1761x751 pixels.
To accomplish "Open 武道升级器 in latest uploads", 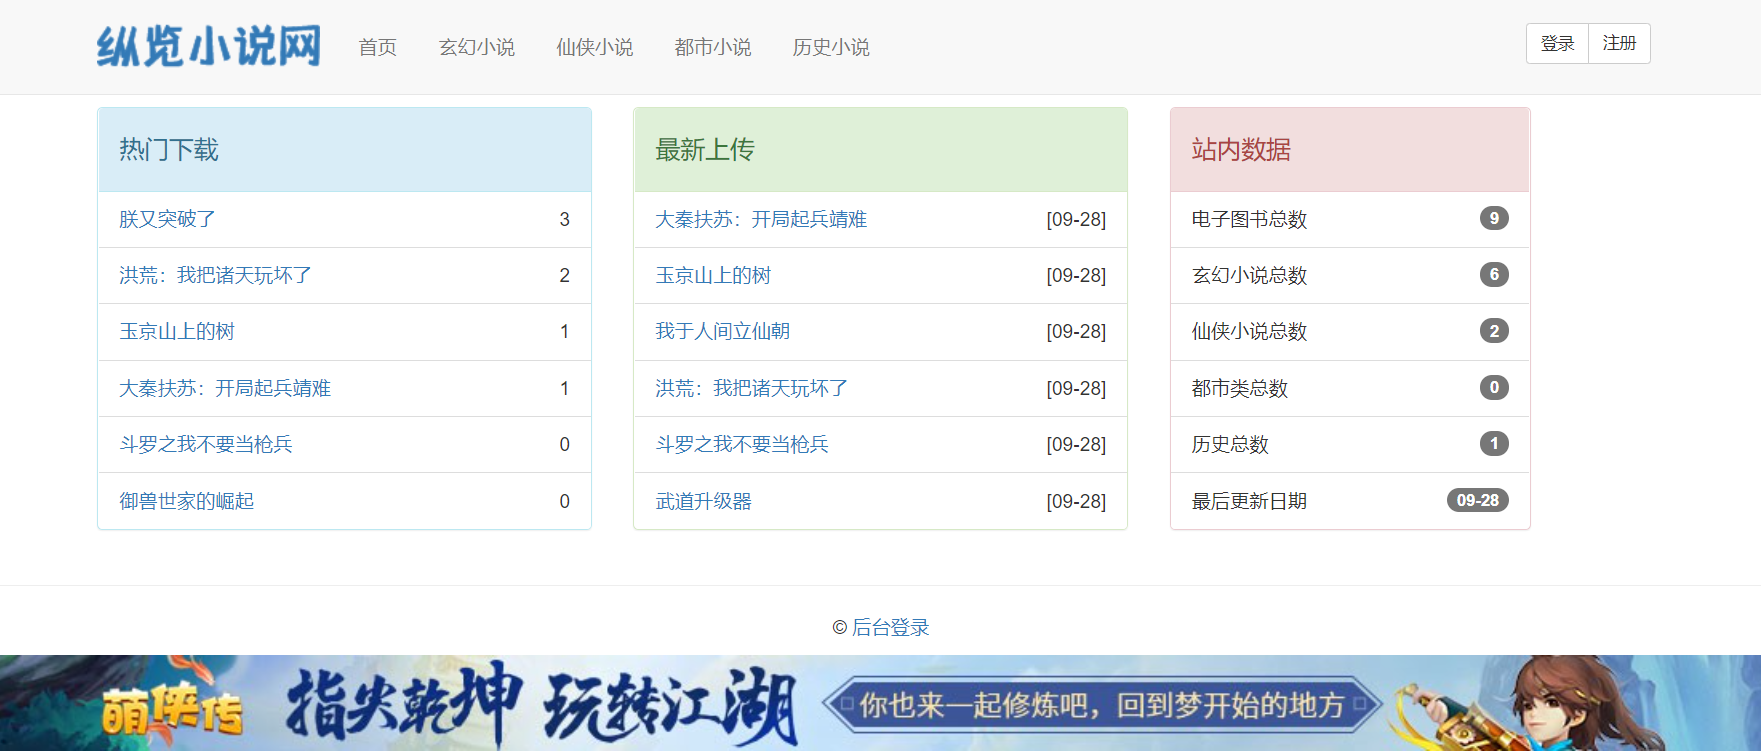I will [x=703, y=501].
